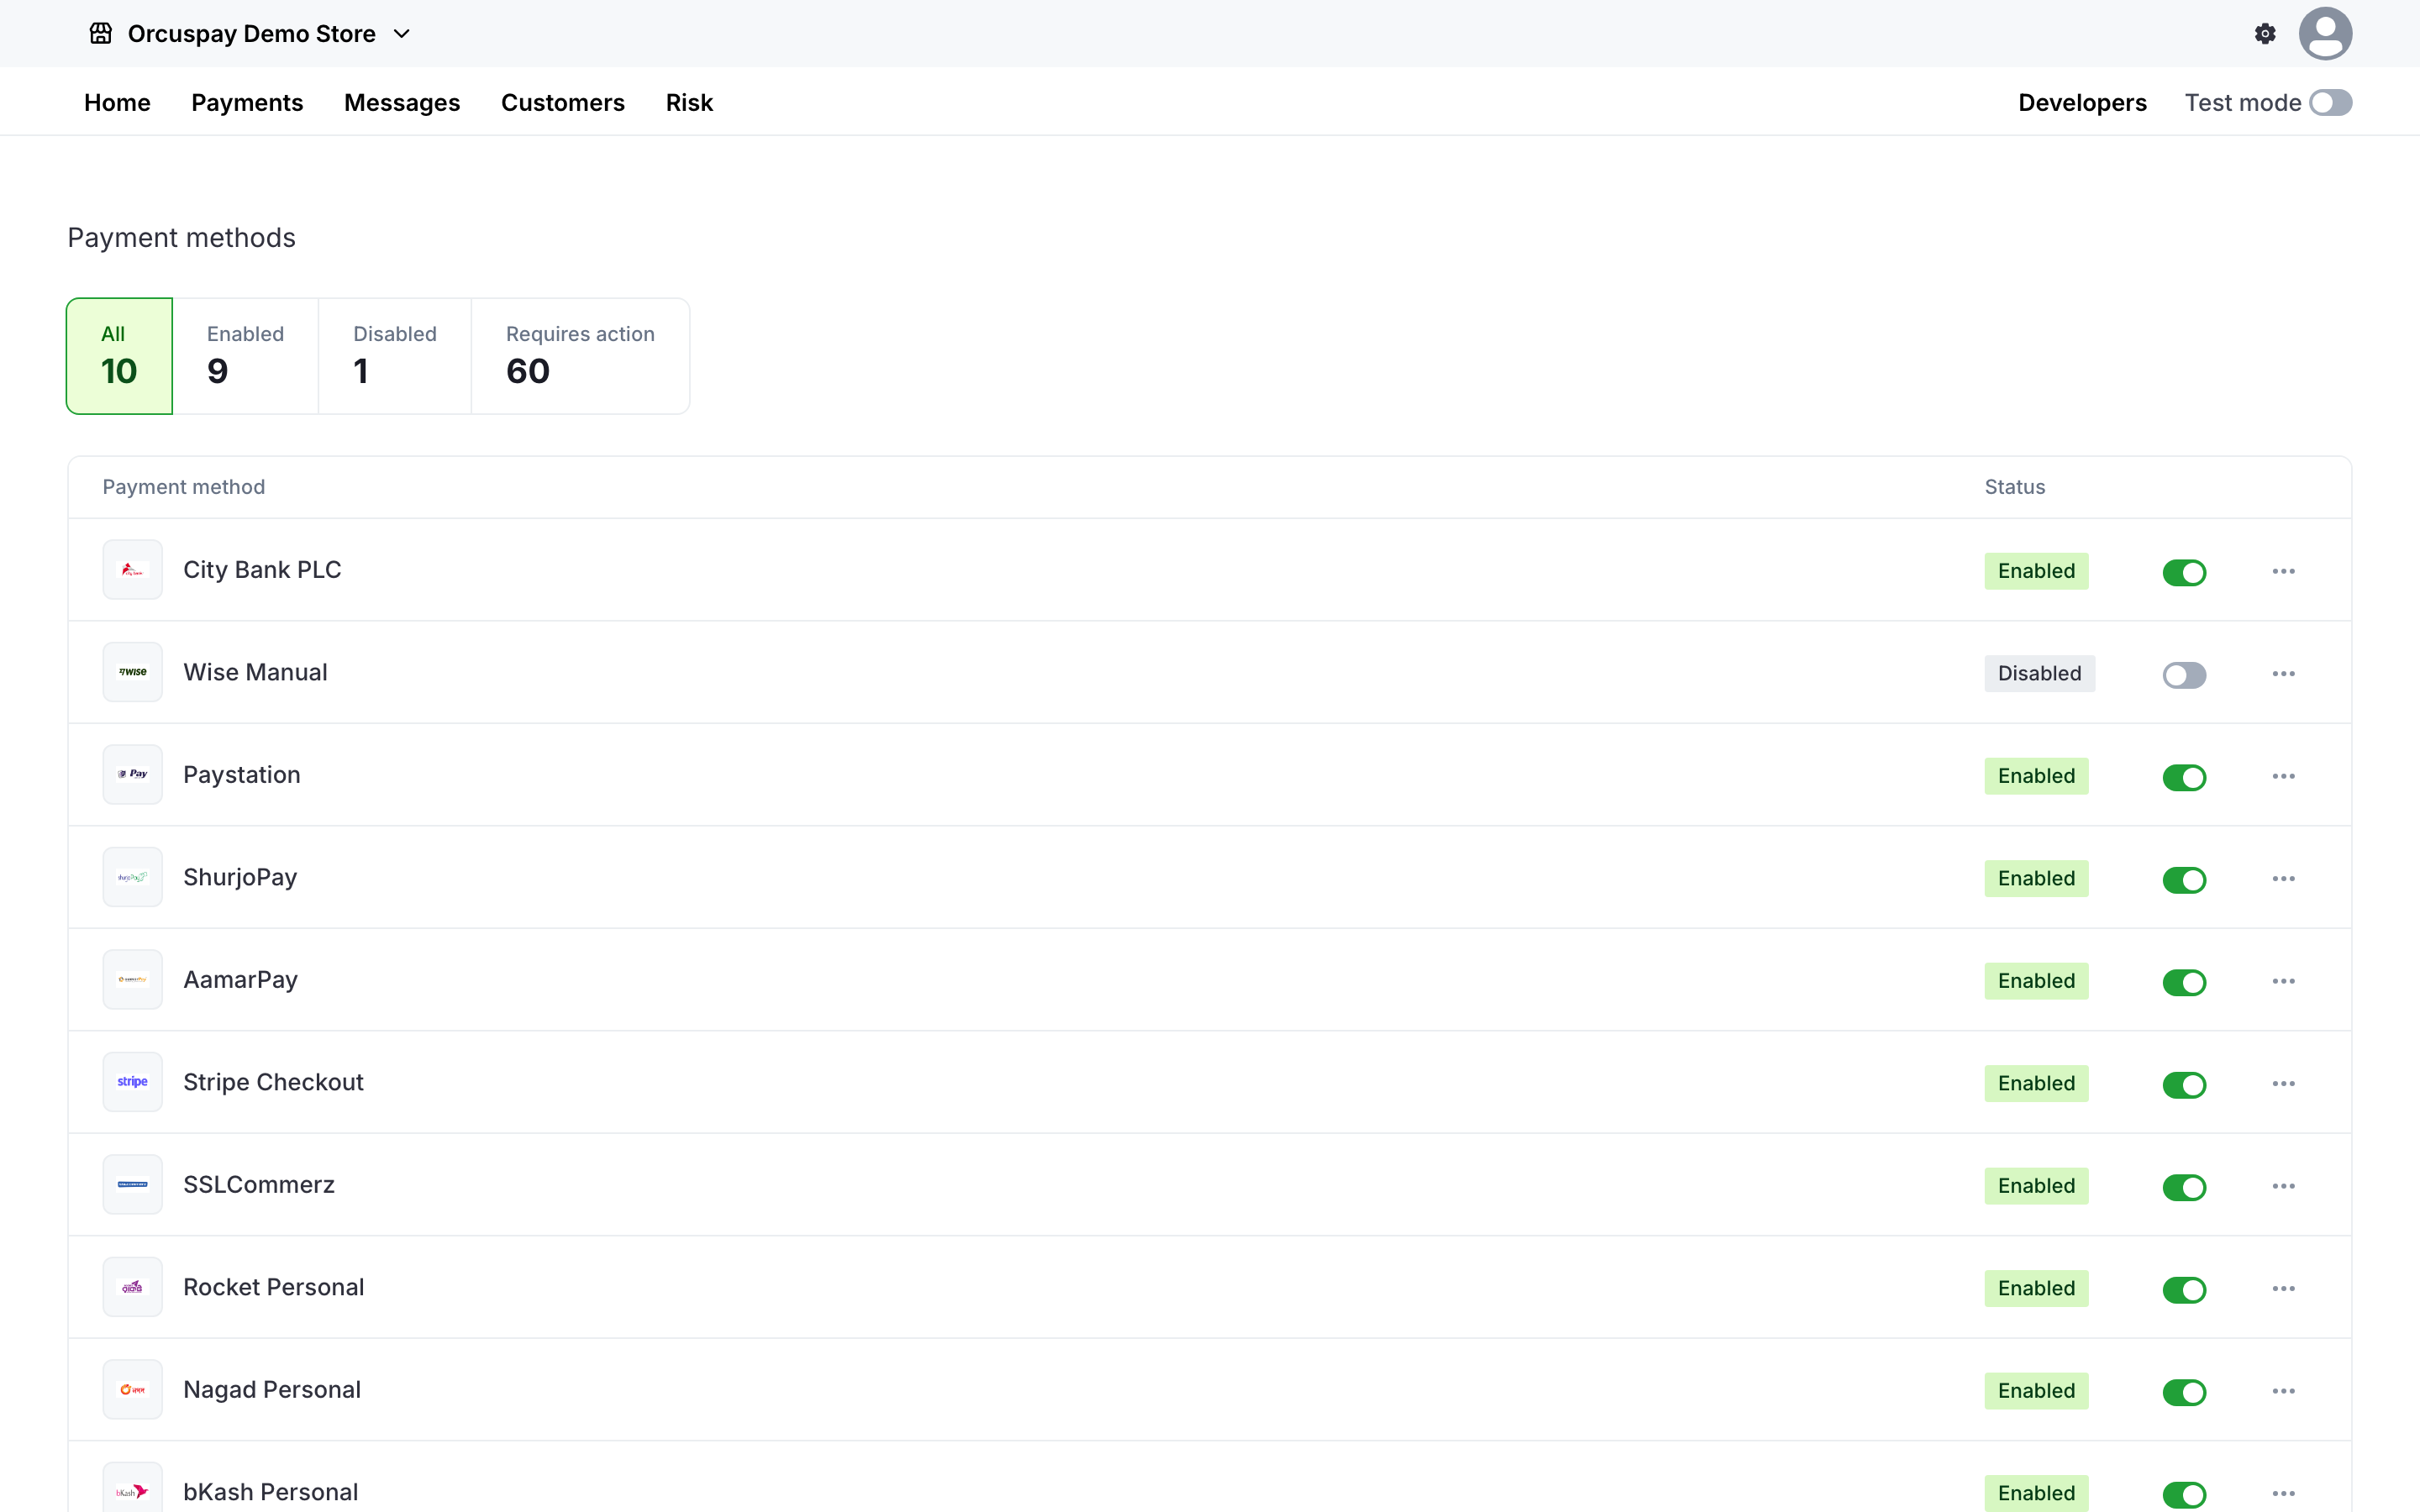Disable SSLCommerz toggle
This screenshot has height=1512, width=2420.
tap(2184, 1187)
